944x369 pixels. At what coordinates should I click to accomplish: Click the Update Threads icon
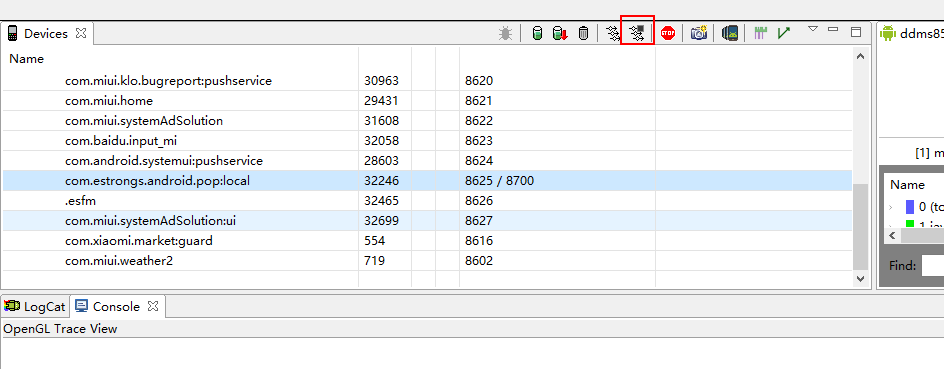pyautogui.click(x=613, y=34)
